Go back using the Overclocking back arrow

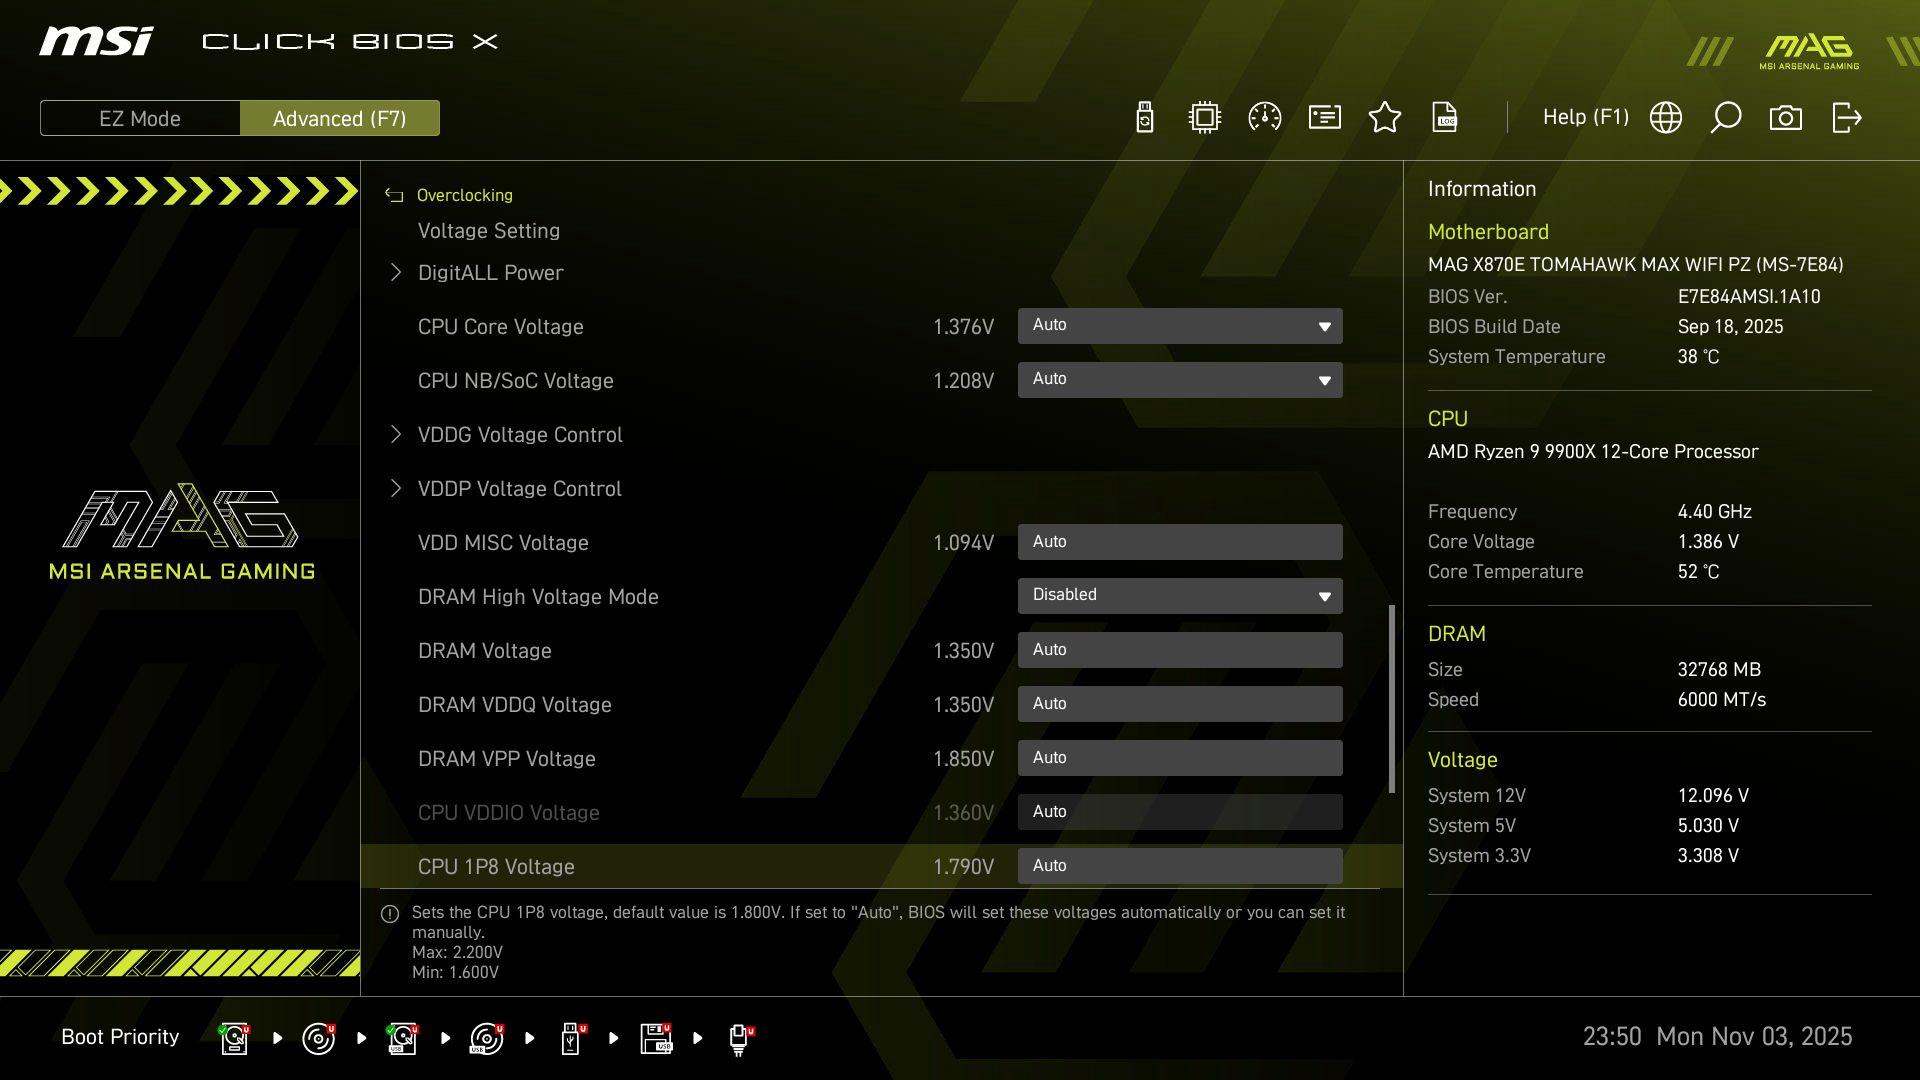point(393,194)
